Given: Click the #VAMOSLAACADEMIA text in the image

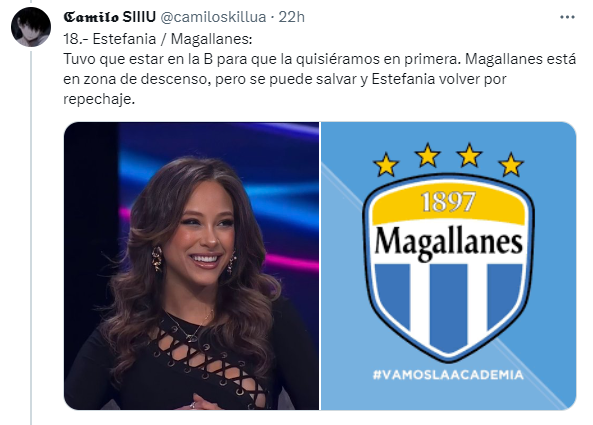Looking at the screenshot, I should coord(449,375).
